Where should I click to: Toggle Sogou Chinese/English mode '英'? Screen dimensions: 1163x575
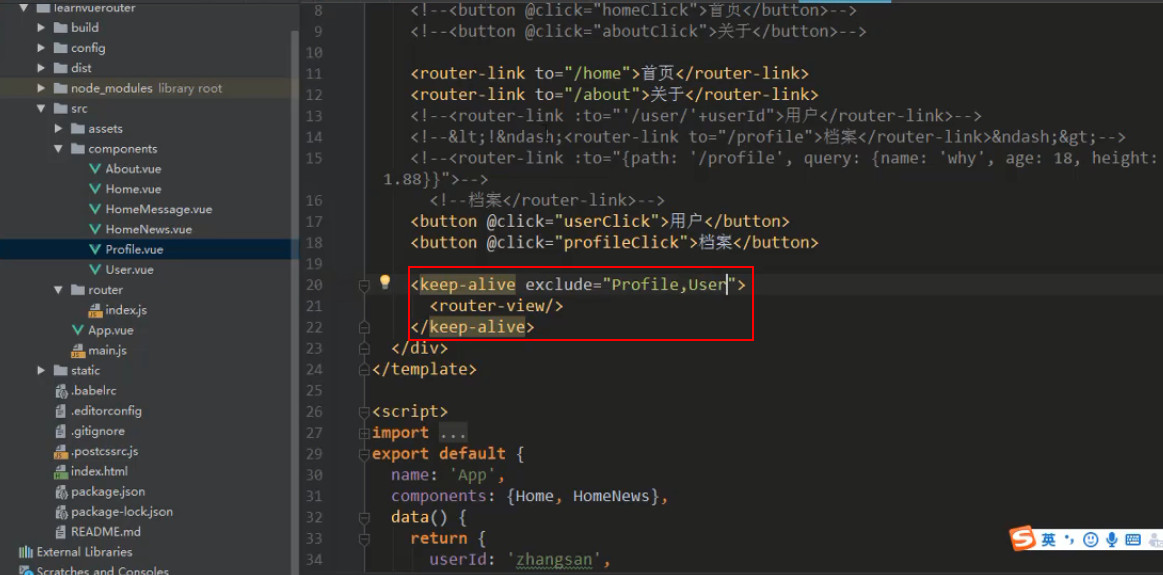point(1048,539)
